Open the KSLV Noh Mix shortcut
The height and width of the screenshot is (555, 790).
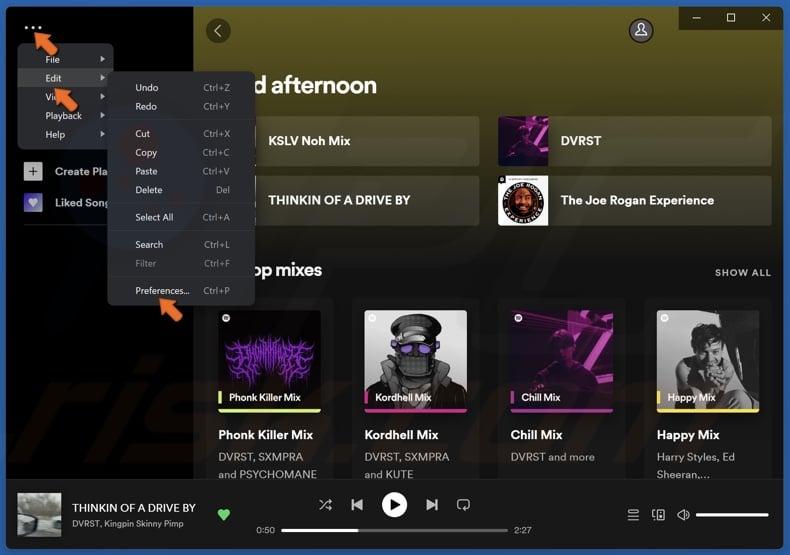pos(367,141)
